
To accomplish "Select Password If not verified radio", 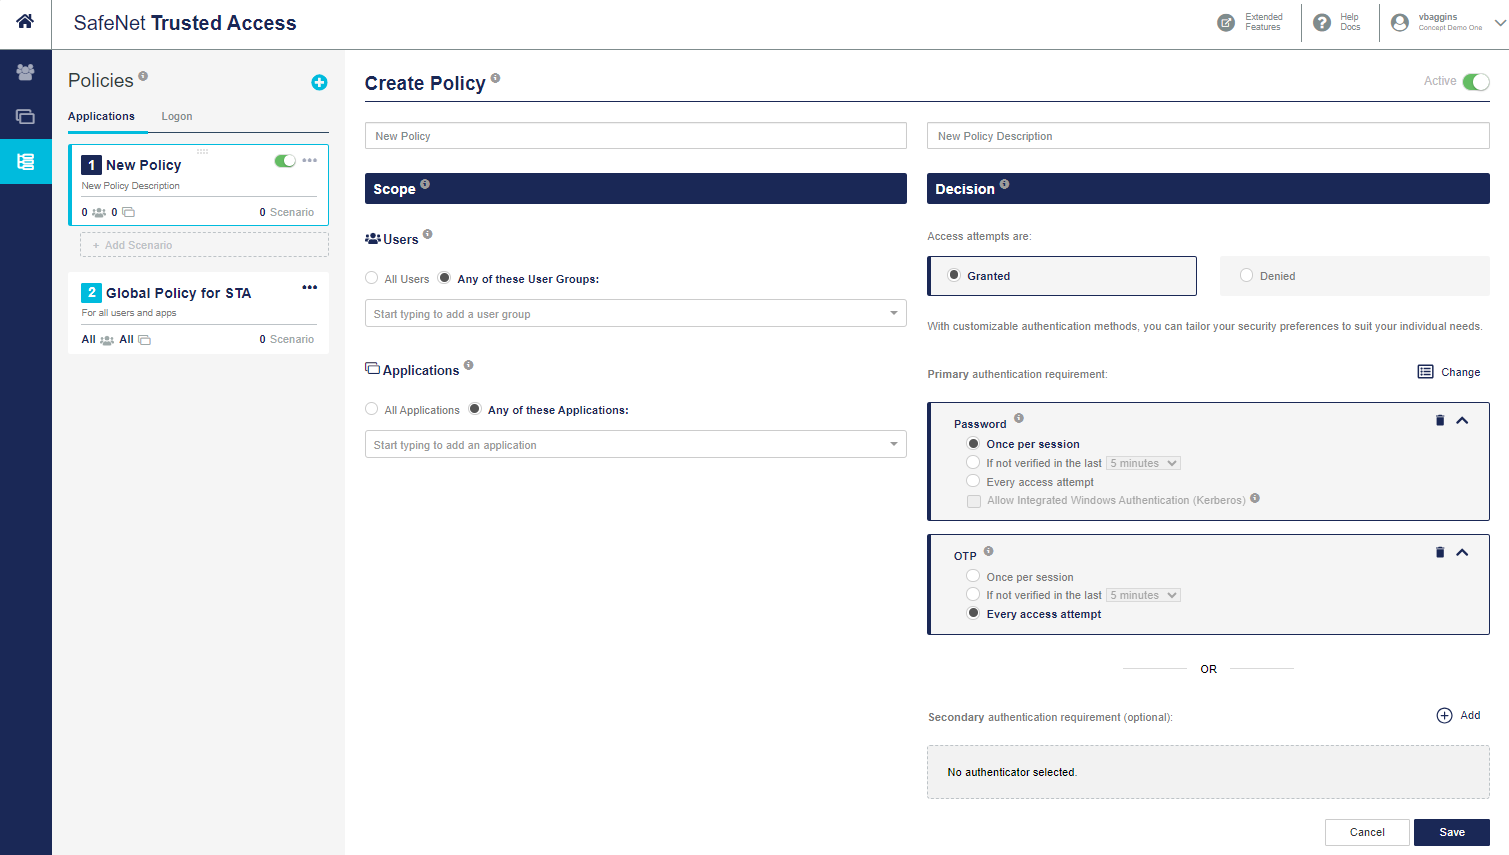I will (x=973, y=462).
